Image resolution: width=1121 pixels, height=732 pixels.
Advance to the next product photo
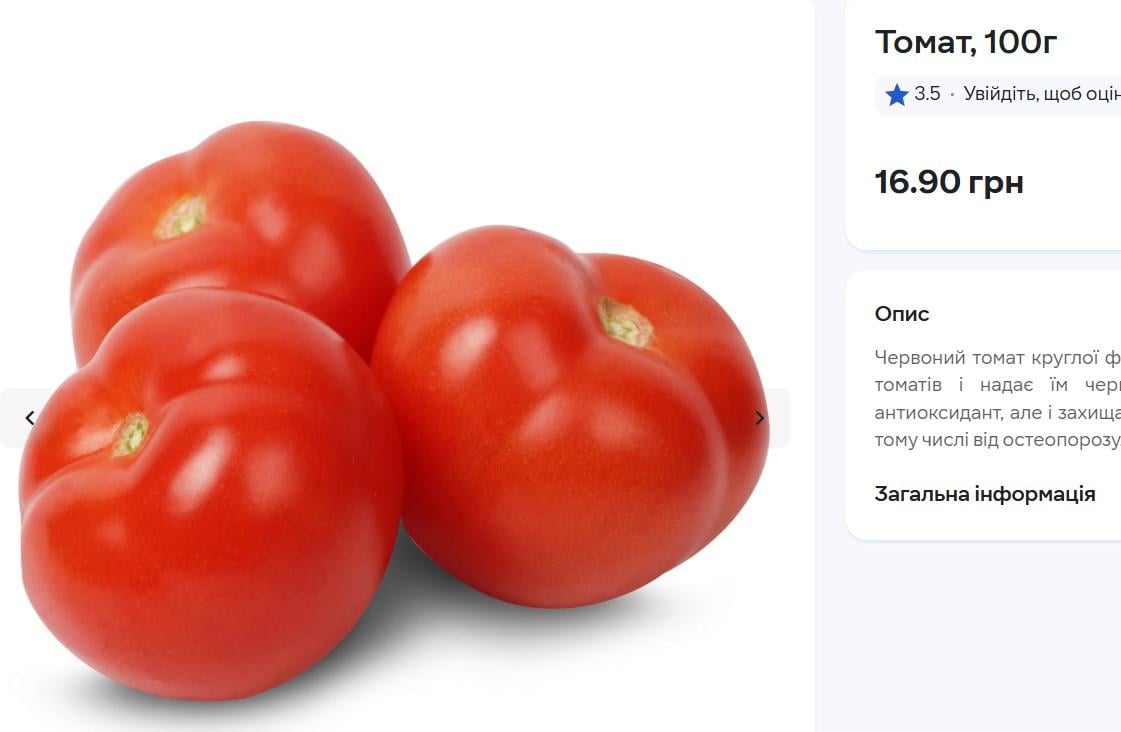click(x=760, y=417)
